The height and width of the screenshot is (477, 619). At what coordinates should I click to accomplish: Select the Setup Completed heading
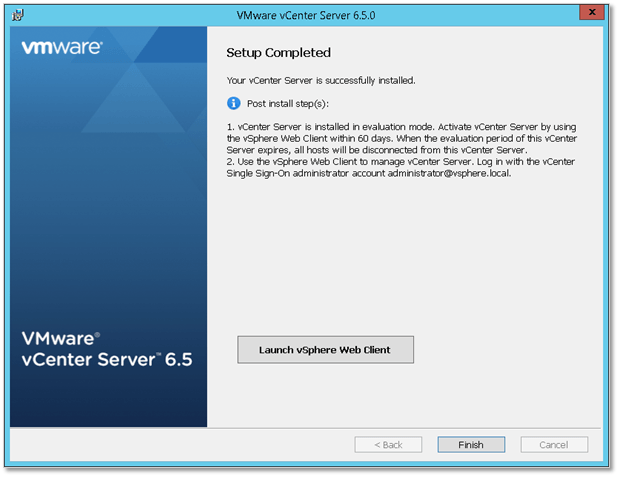[278, 53]
